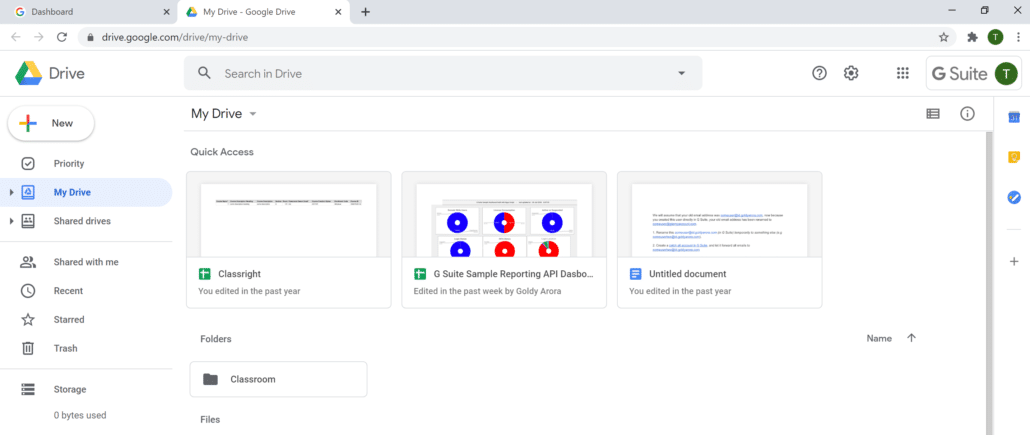Open the Chrome three-dot menu
This screenshot has height=435, width=1030.
tap(1018, 37)
